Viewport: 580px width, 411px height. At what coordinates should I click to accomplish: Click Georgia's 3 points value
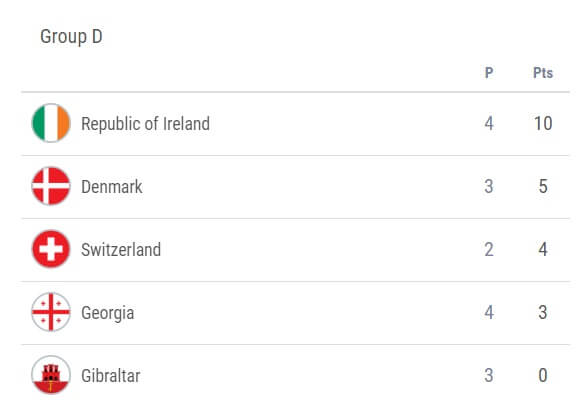[x=543, y=312]
